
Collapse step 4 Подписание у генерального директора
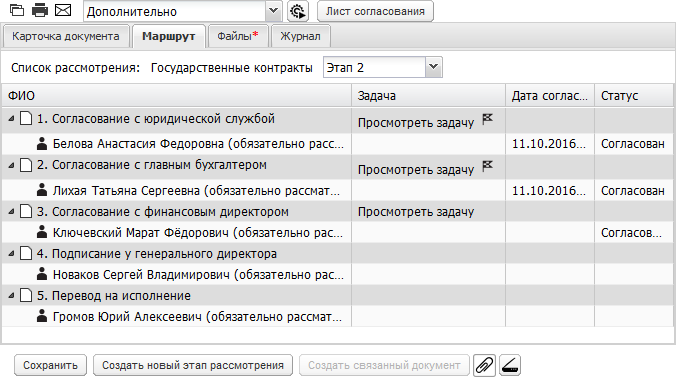tap(11, 254)
